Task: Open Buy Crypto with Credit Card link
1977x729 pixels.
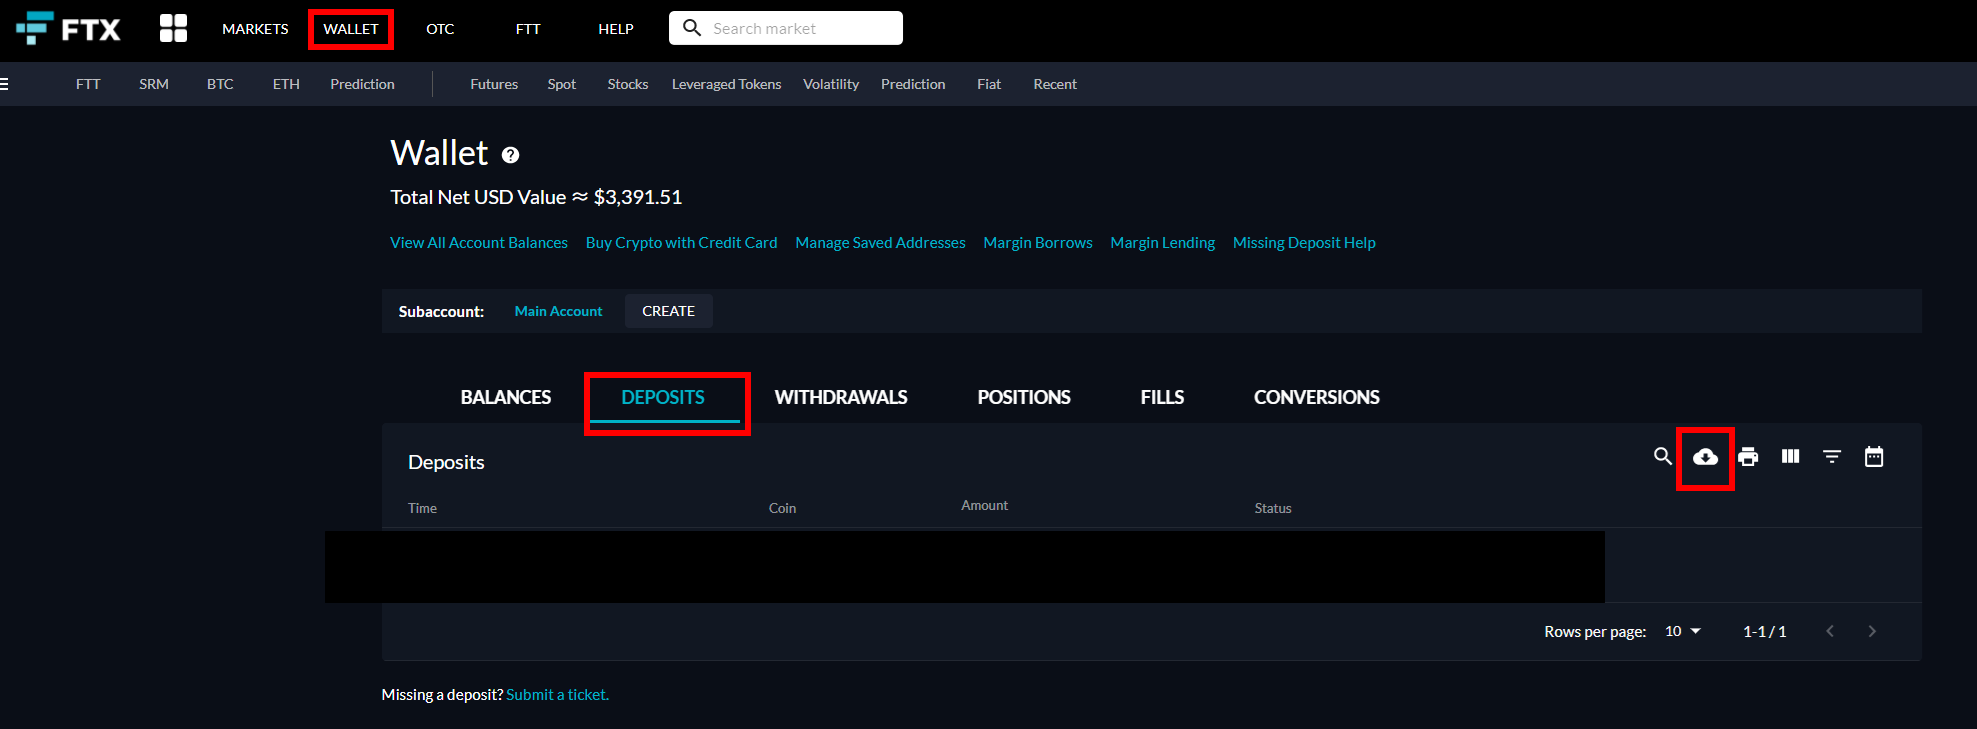Action: coord(681,243)
